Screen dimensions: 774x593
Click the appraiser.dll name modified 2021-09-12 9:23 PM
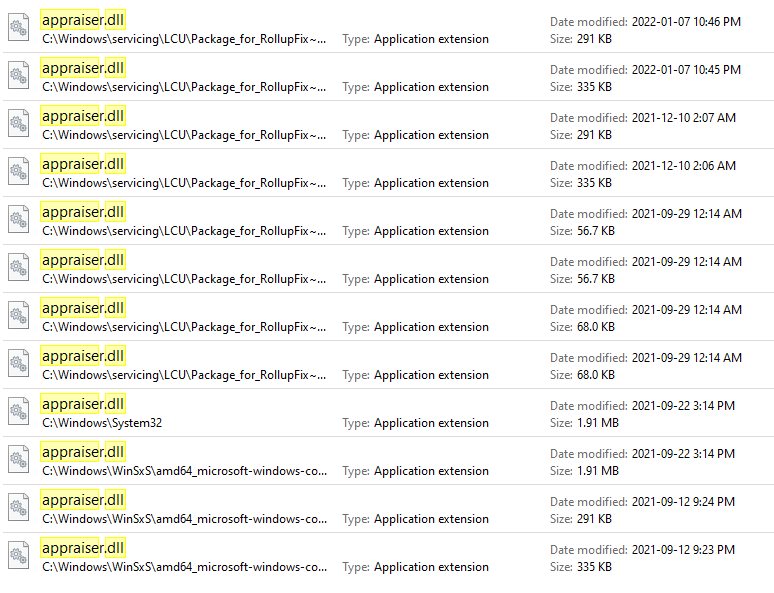pyautogui.click(x=83, y=547)
